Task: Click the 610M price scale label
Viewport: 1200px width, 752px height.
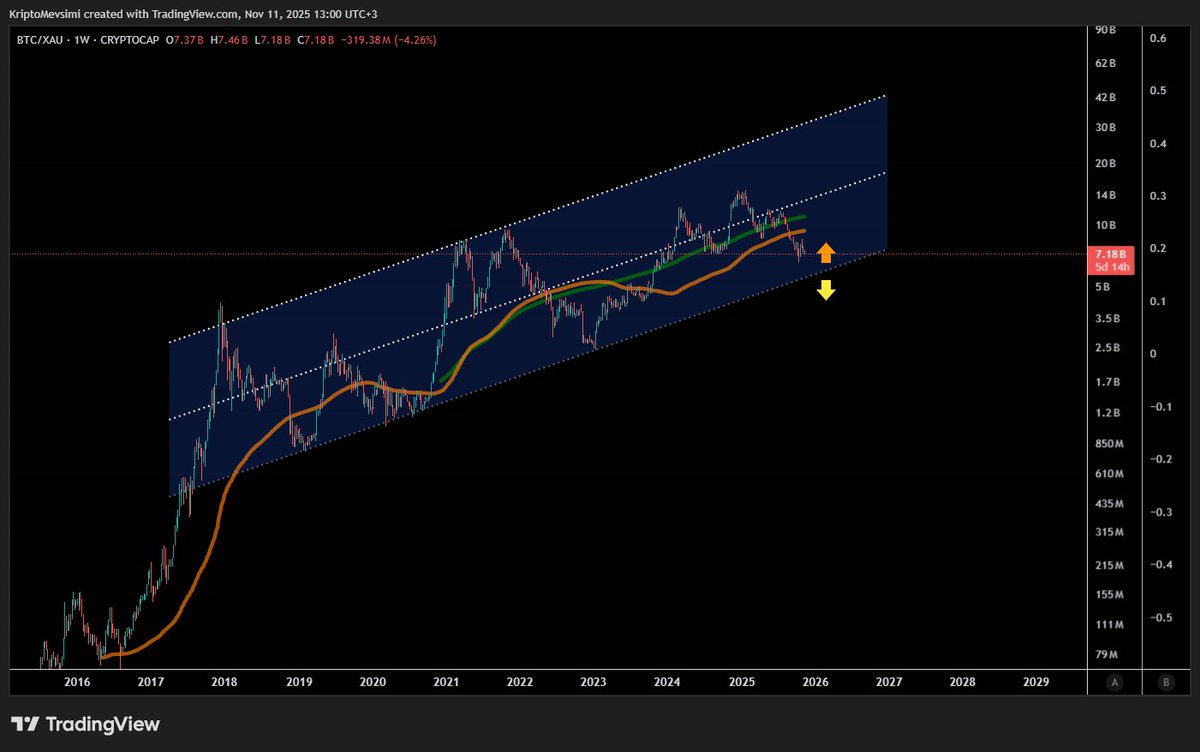Action: pyautogui.click(x=1108, y=474)
